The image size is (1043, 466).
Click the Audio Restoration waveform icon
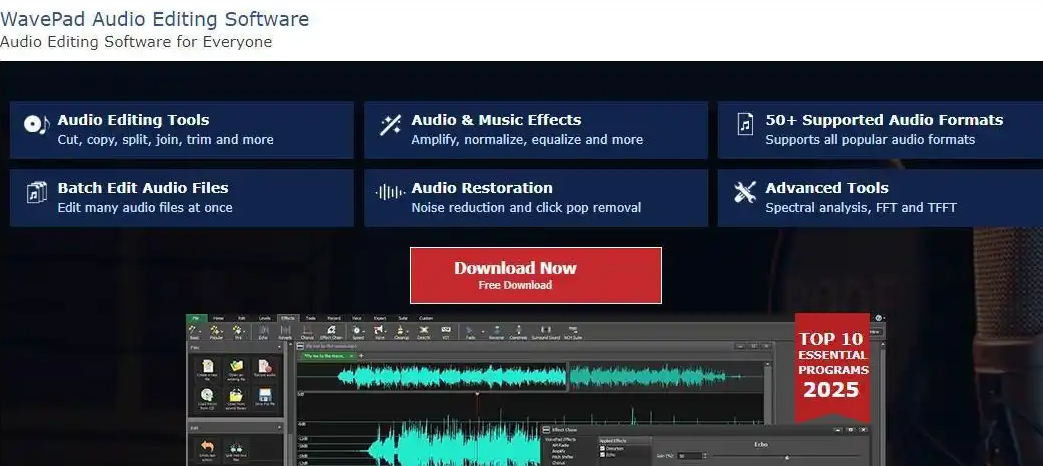(390, 193)
